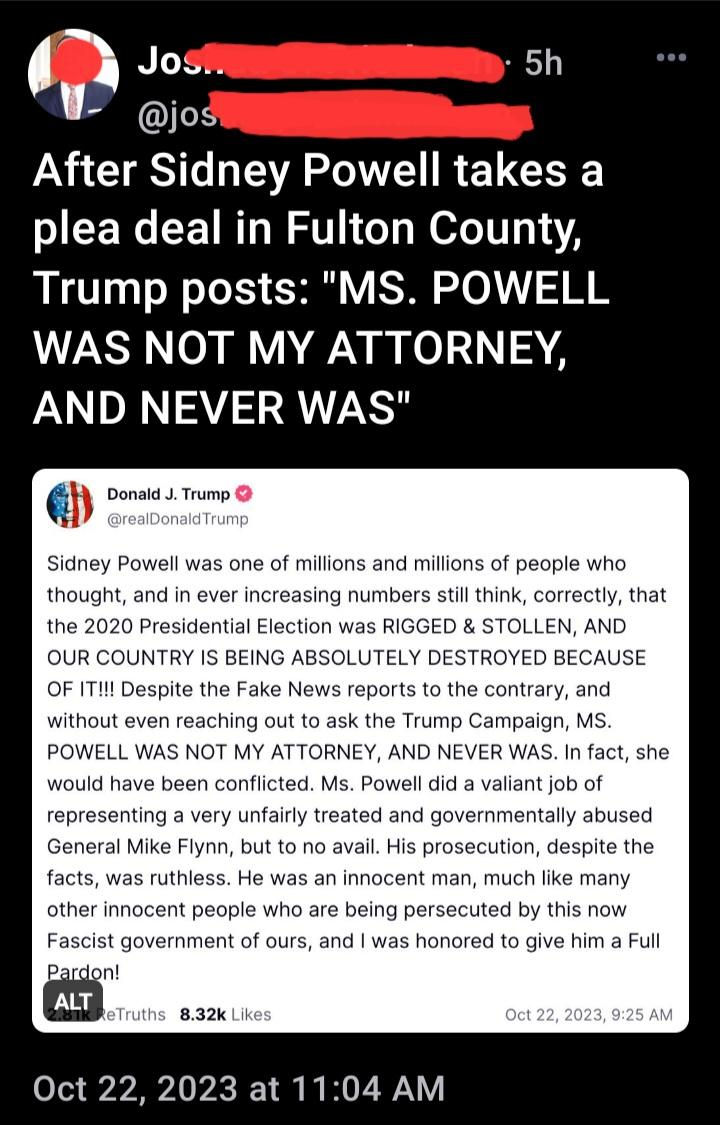Viewport: 720px width, 1125px height.
Task: Click the red verified badge beside Donald J. Trump
Action: [x=244, y=494]
